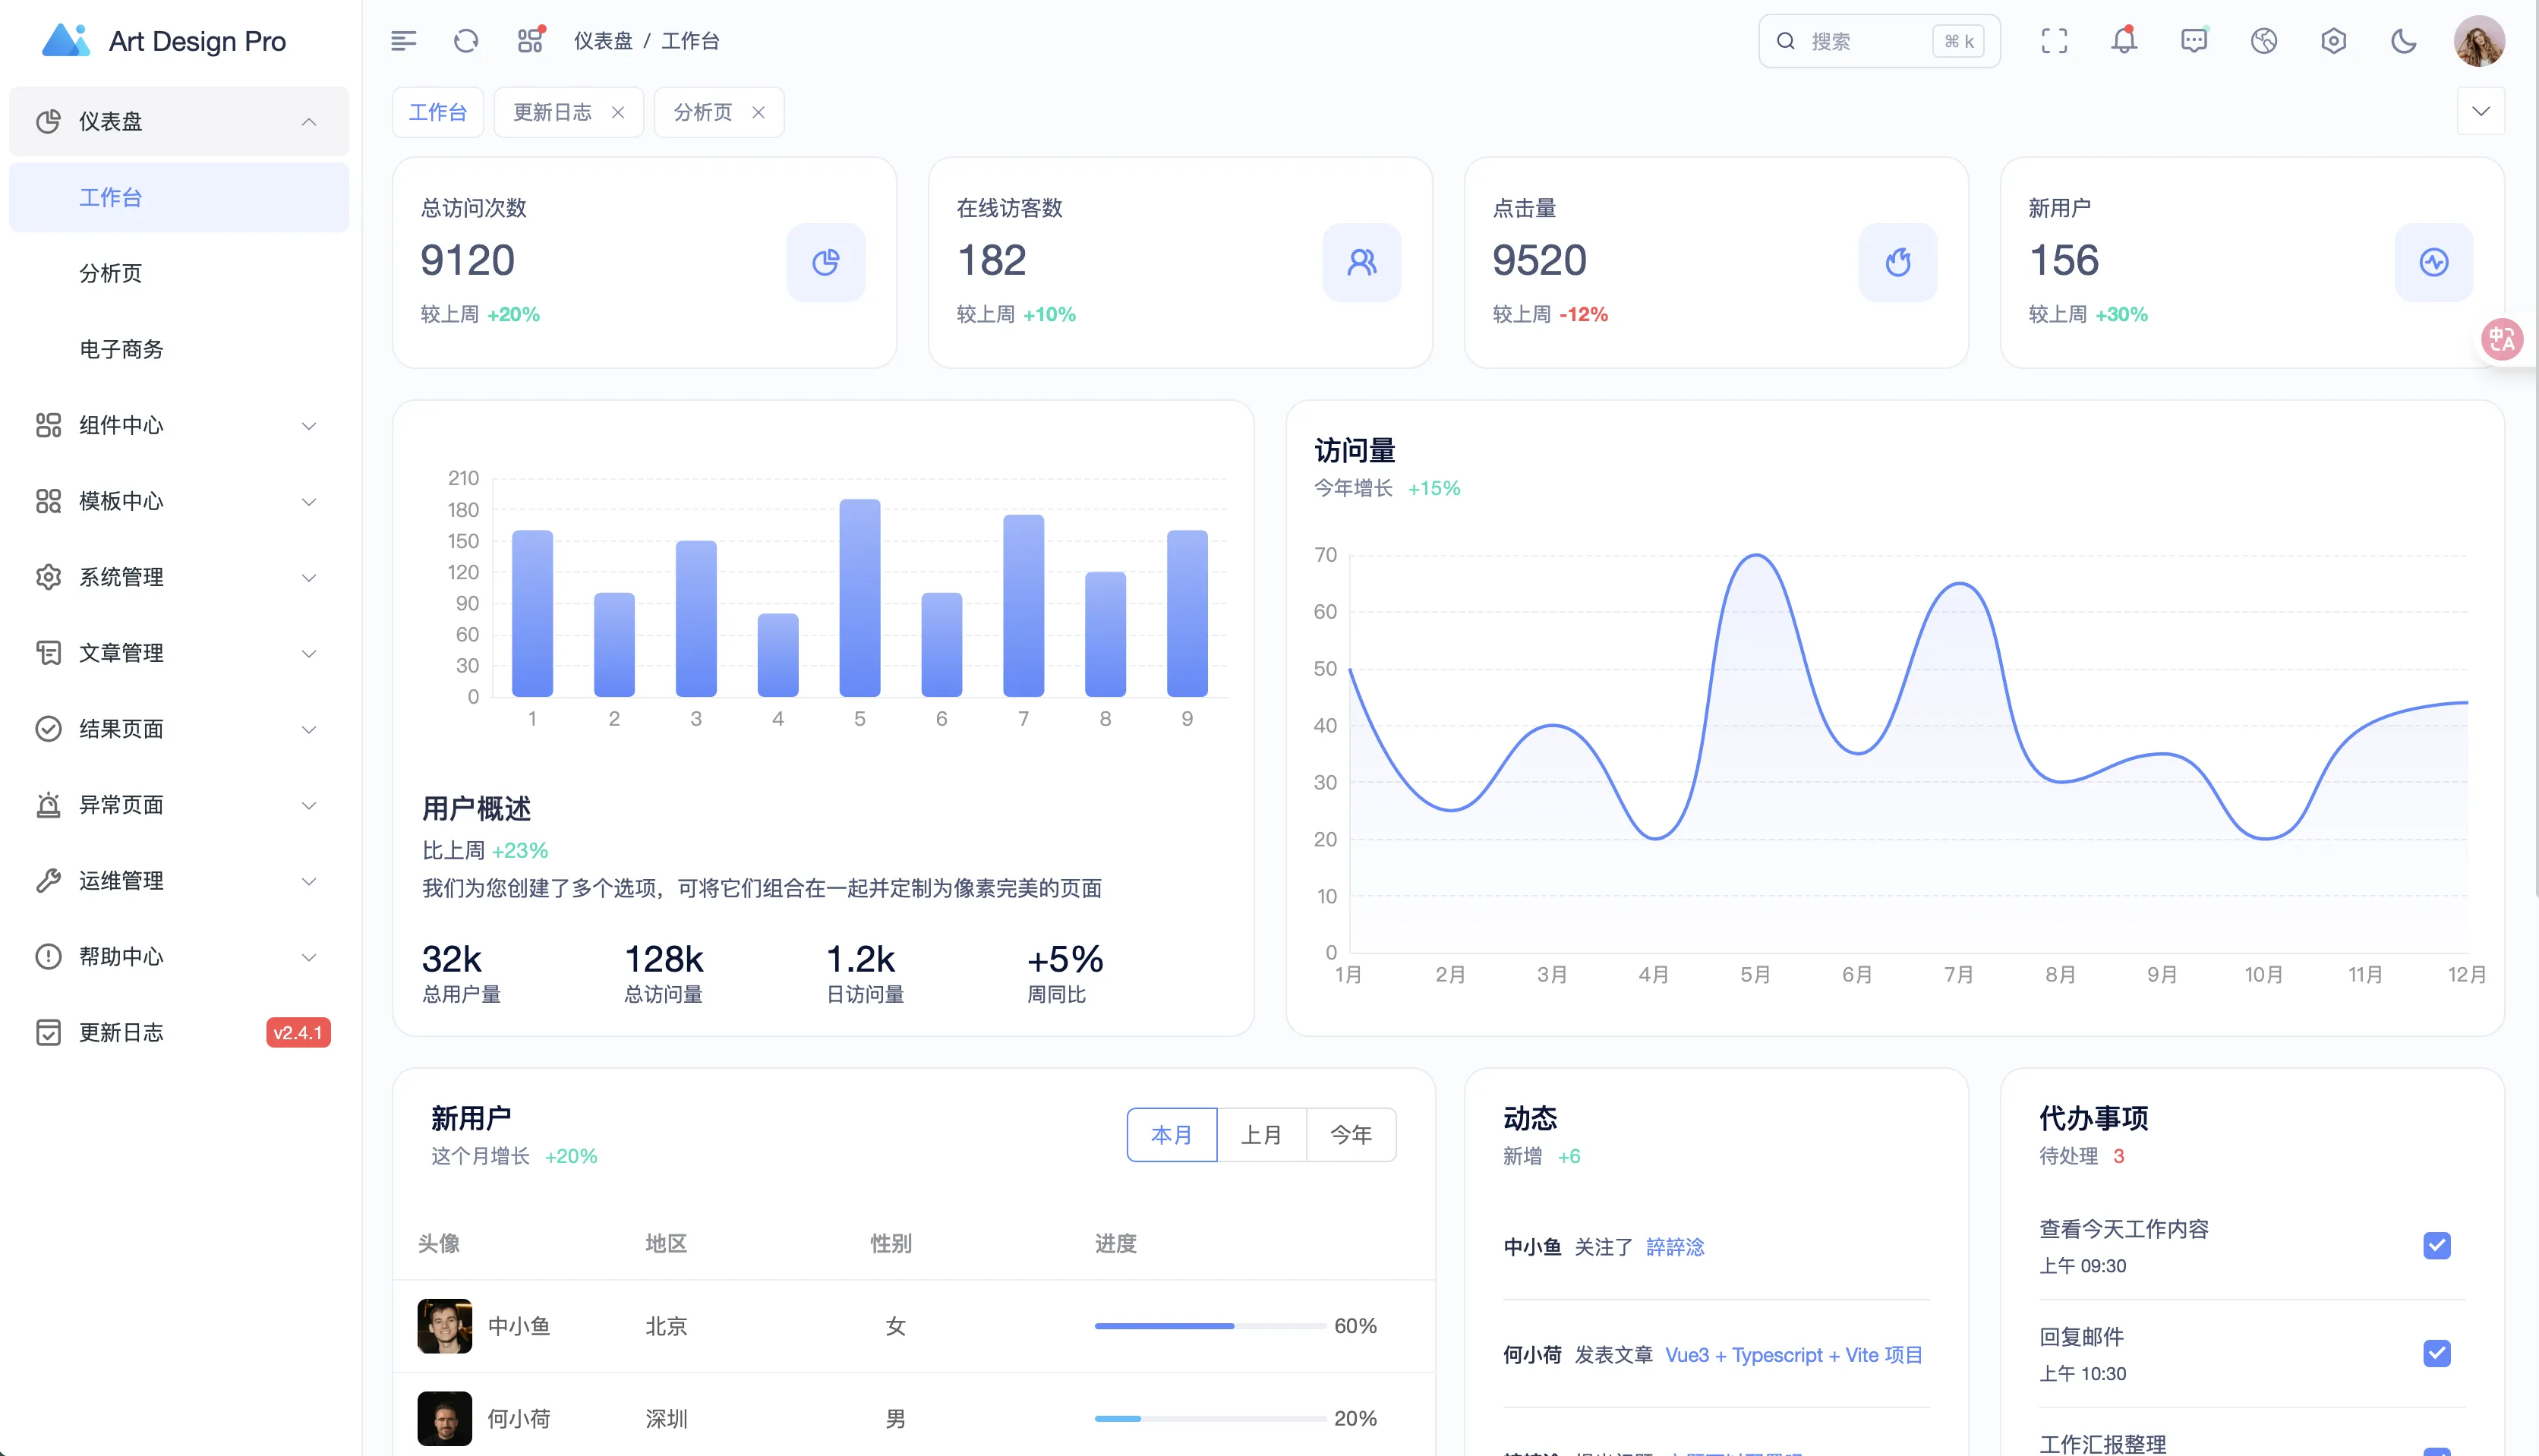This screenshot has width=2539, height=1456.
Task: Click 今年 filter button
Action: [x=1351, y=1135]
